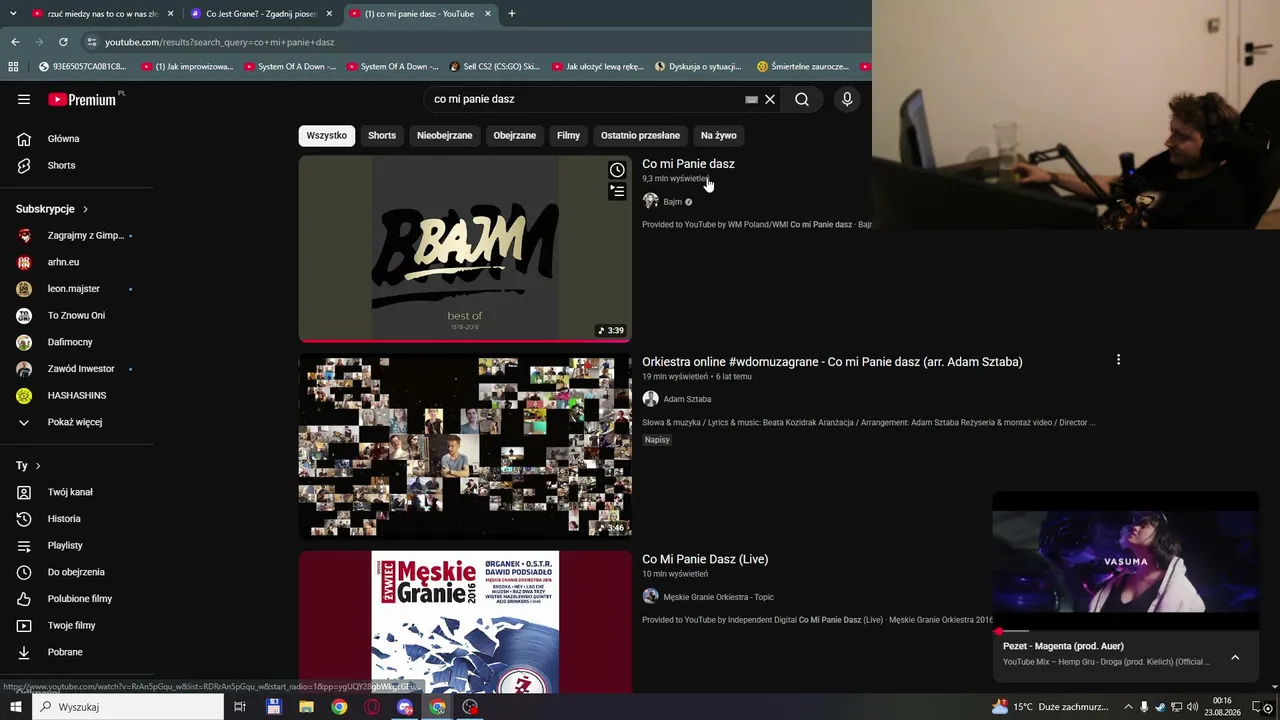The image size is (1280, 720).
Task: Select the Na żywo filter chip
Action: tap(719, 135)
